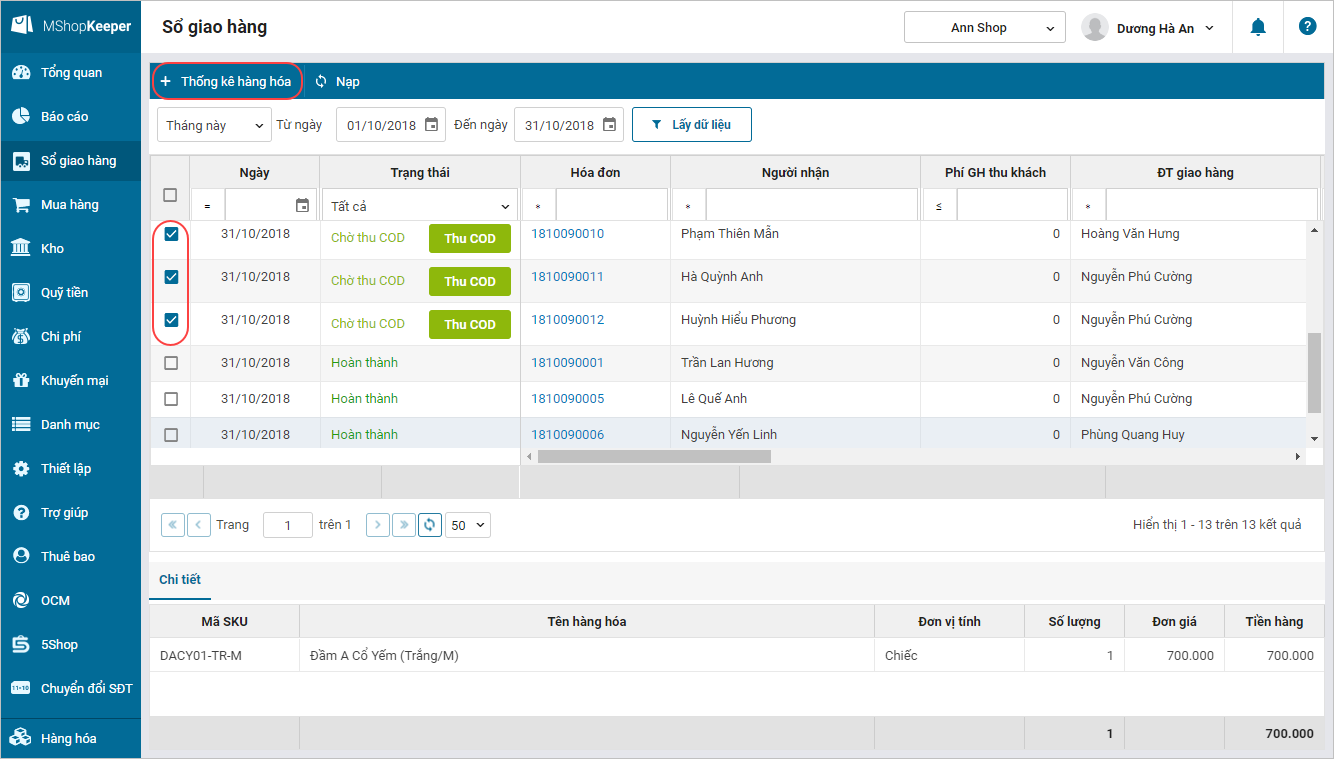Click the pagination refresh icon
This screenshot has height=759, width=1334.
click(430, 524)
